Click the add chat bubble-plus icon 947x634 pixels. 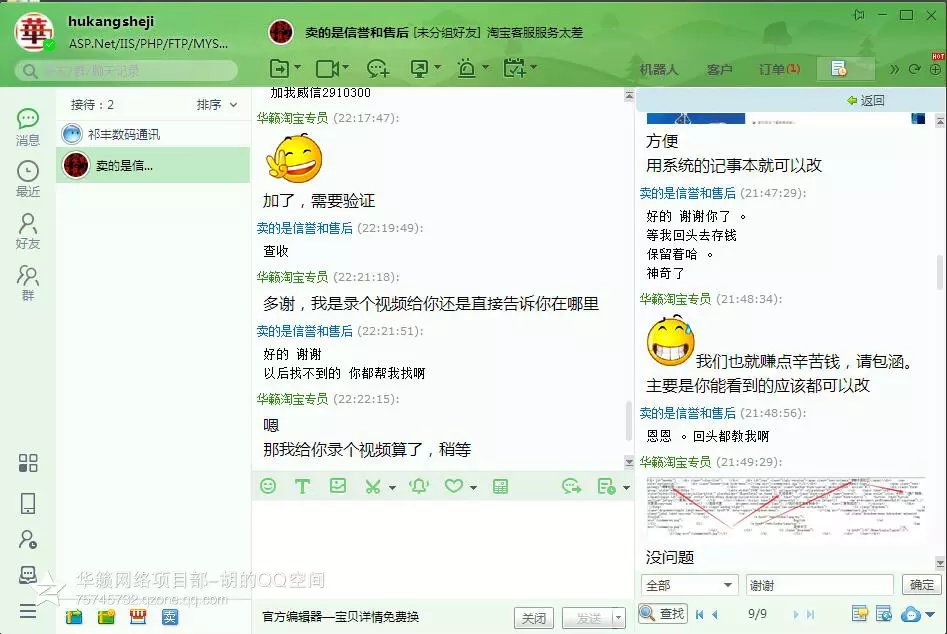(x=378, y=68)
